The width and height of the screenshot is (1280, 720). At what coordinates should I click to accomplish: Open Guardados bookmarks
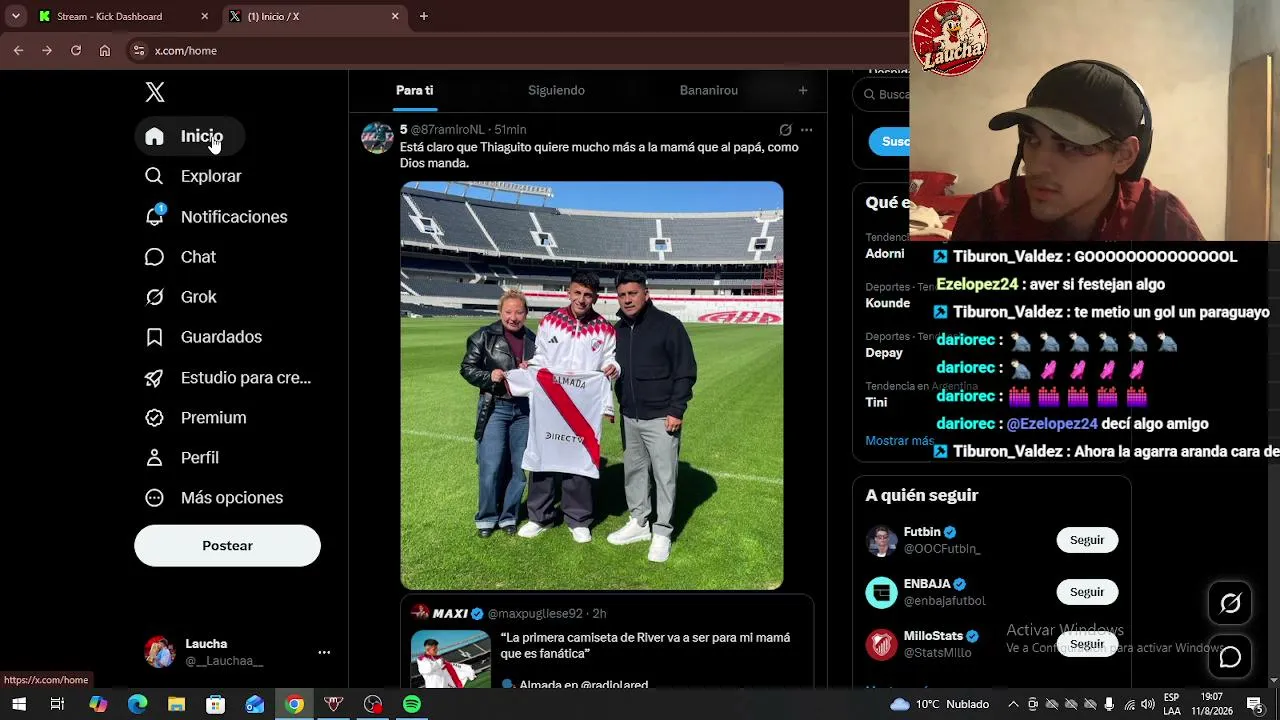pos(203,337)
